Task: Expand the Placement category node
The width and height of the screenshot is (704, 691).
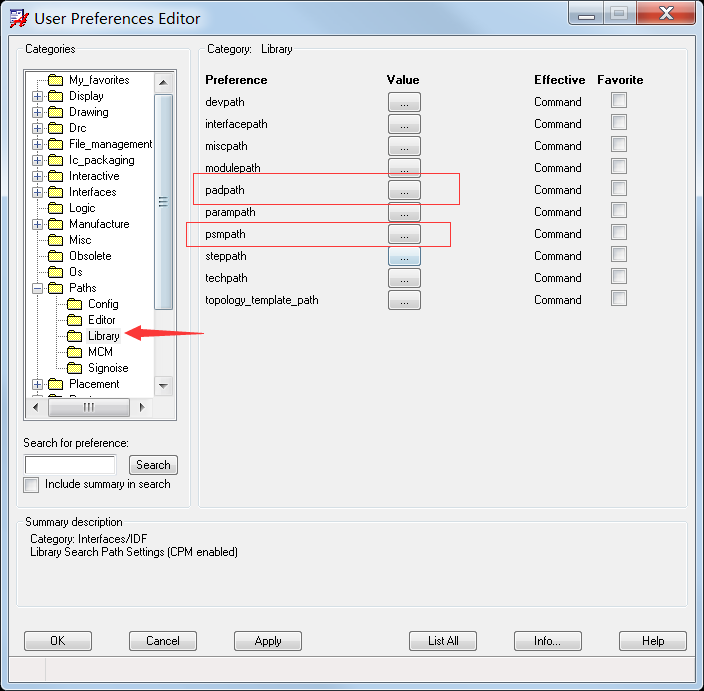Action: coord(37,384)
